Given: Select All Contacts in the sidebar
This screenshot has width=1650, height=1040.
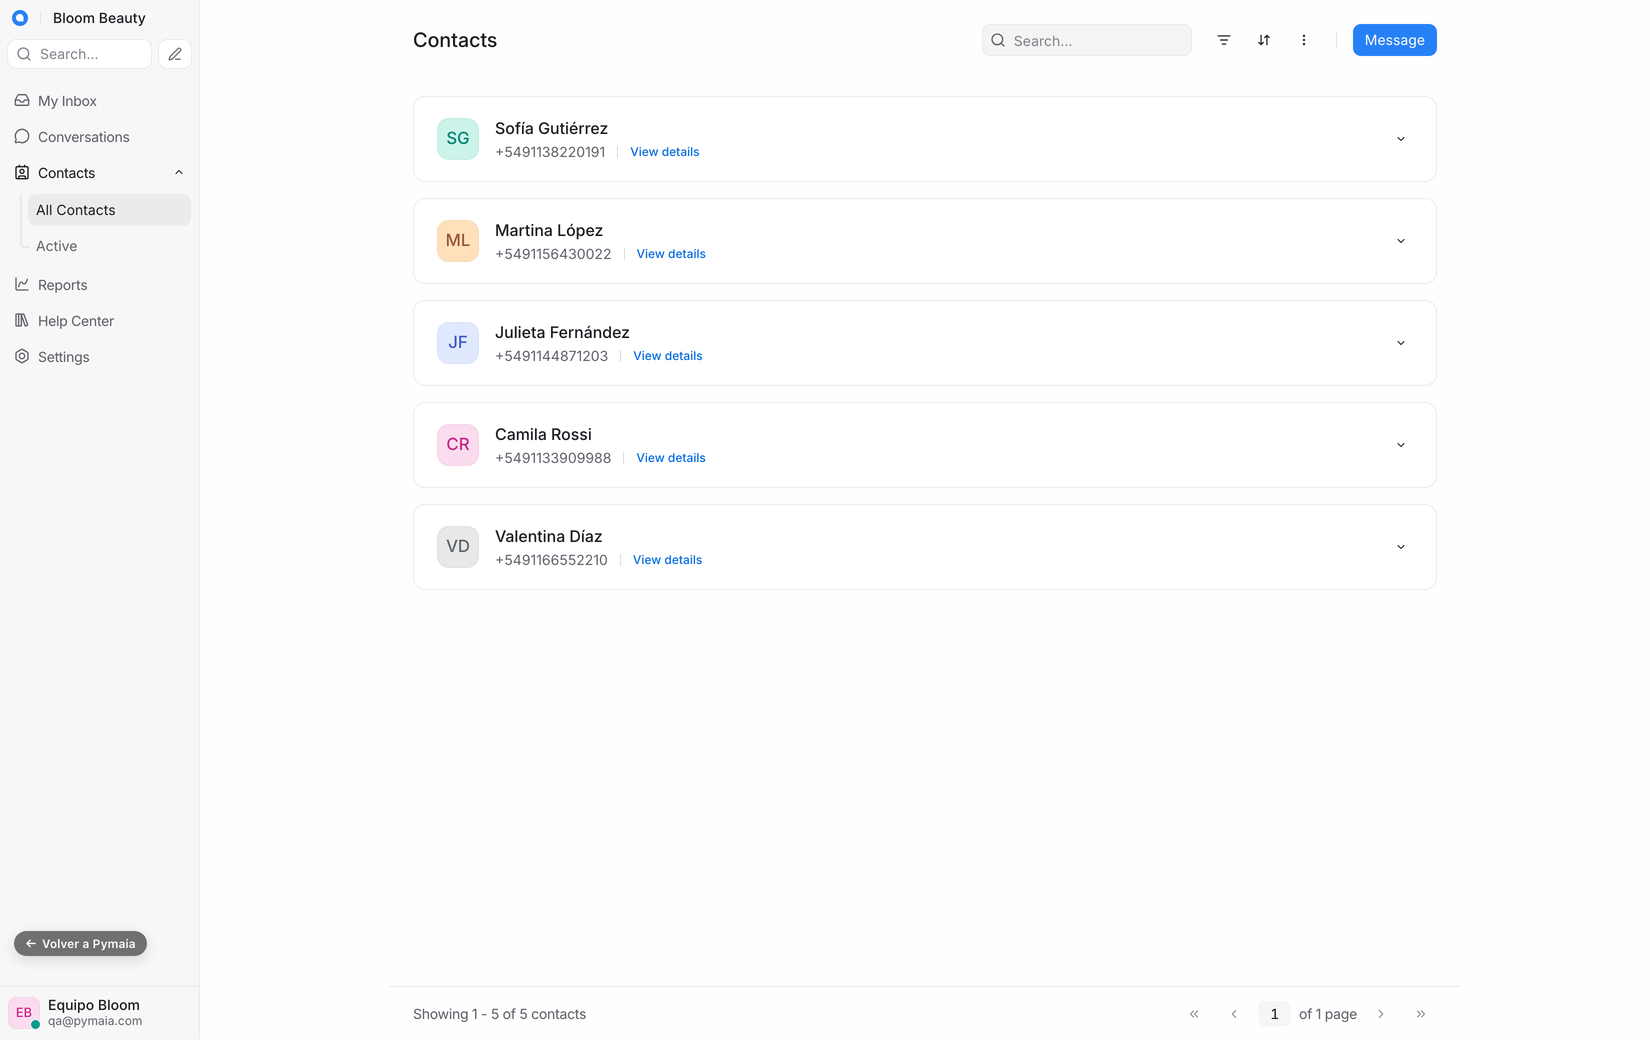Looking at the screenshot, I should tap(109, 210).
